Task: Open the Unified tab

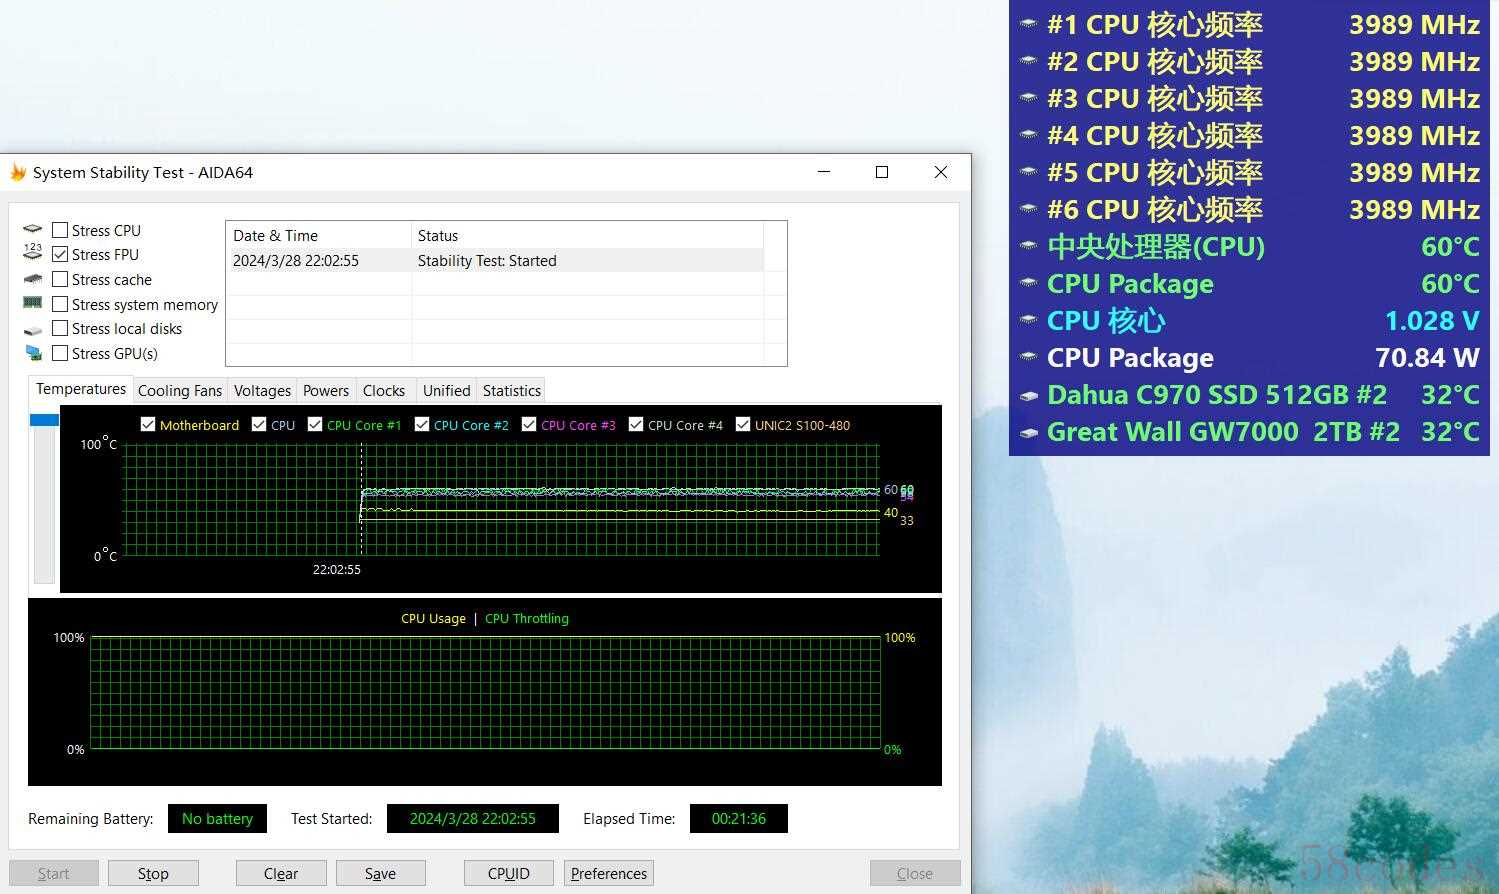Action: tap(446, 391)
